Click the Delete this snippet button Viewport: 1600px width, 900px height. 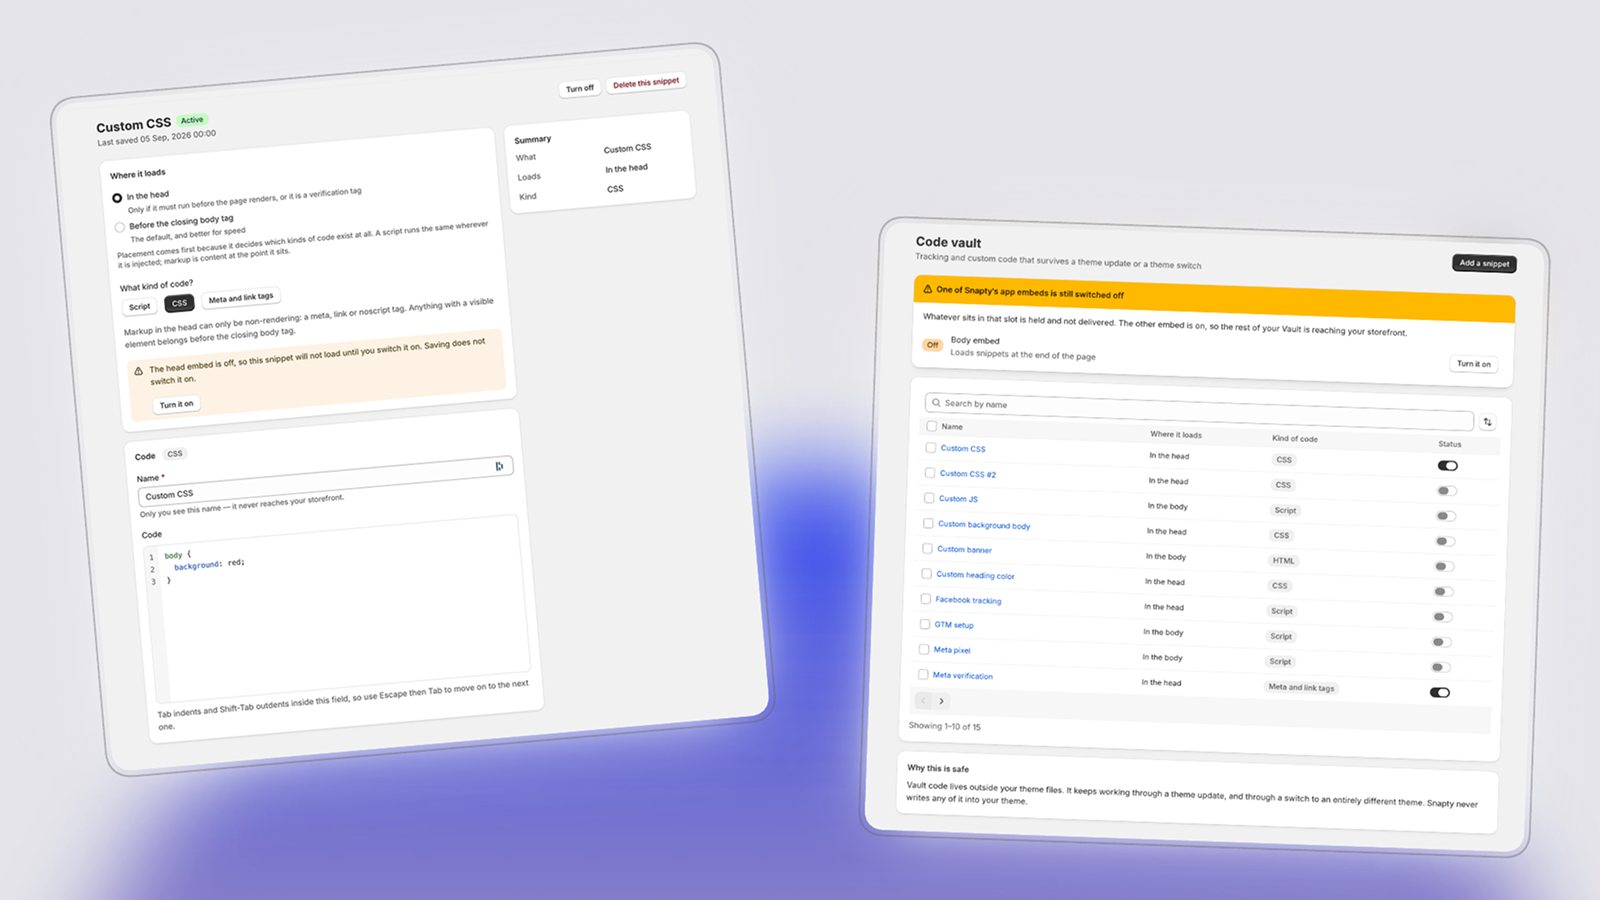pyautogui.click(x=646, y=83)
